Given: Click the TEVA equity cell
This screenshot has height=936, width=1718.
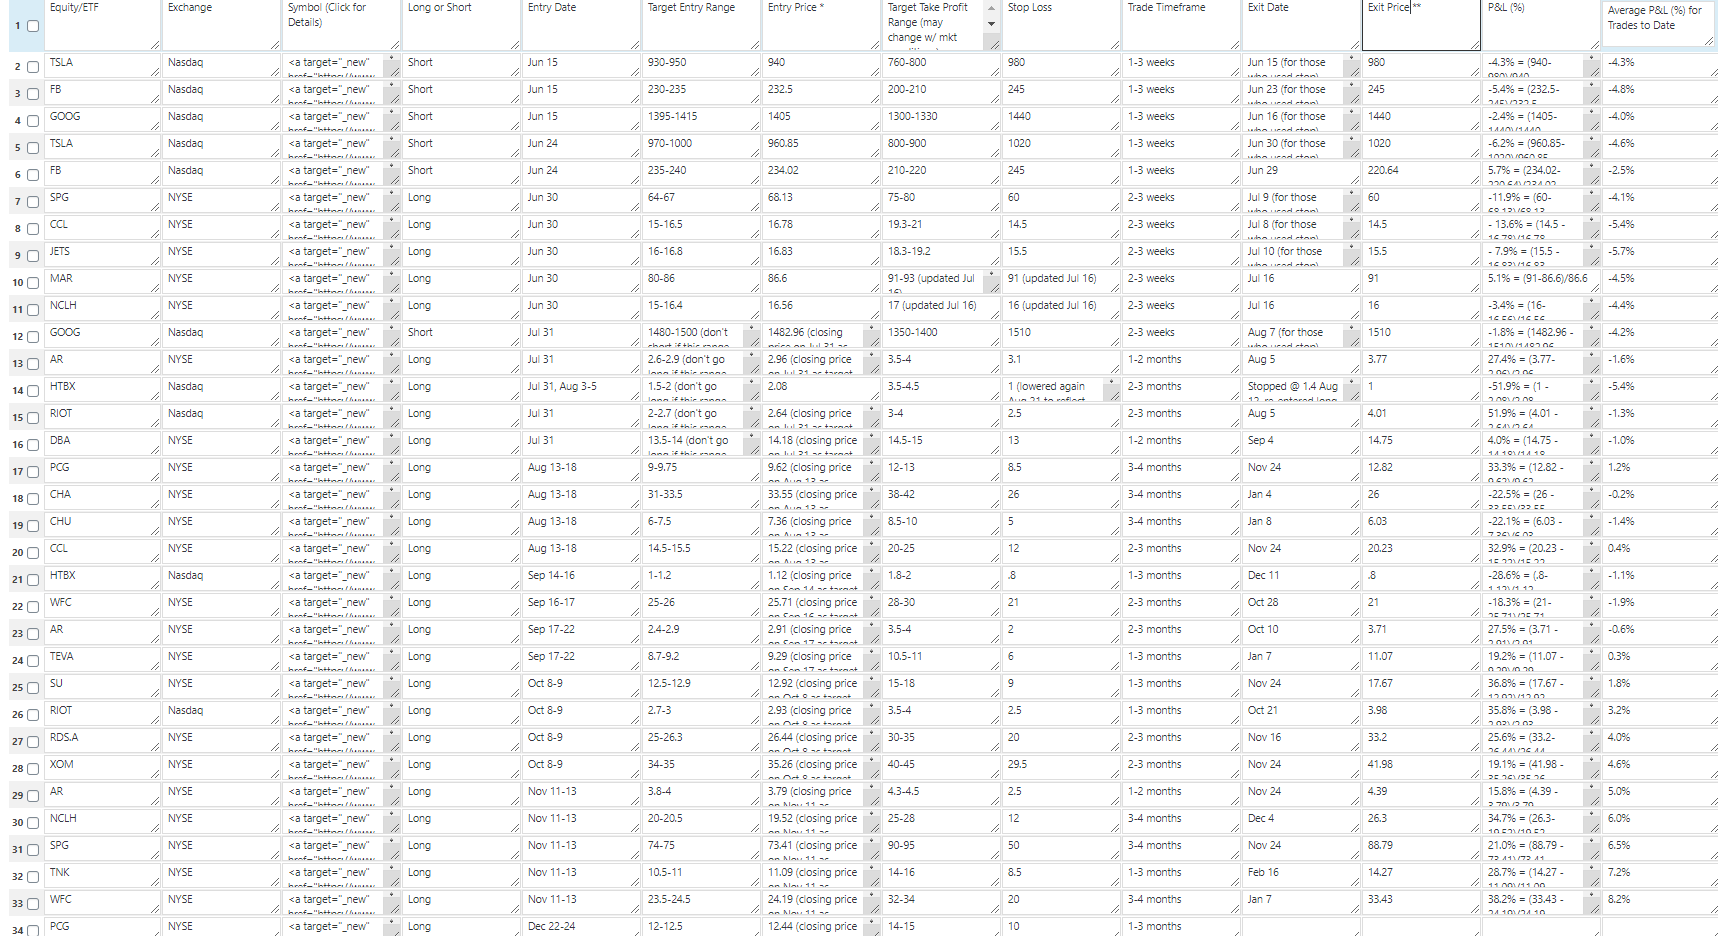Looking at the screenshot, I should click(102, 660).
